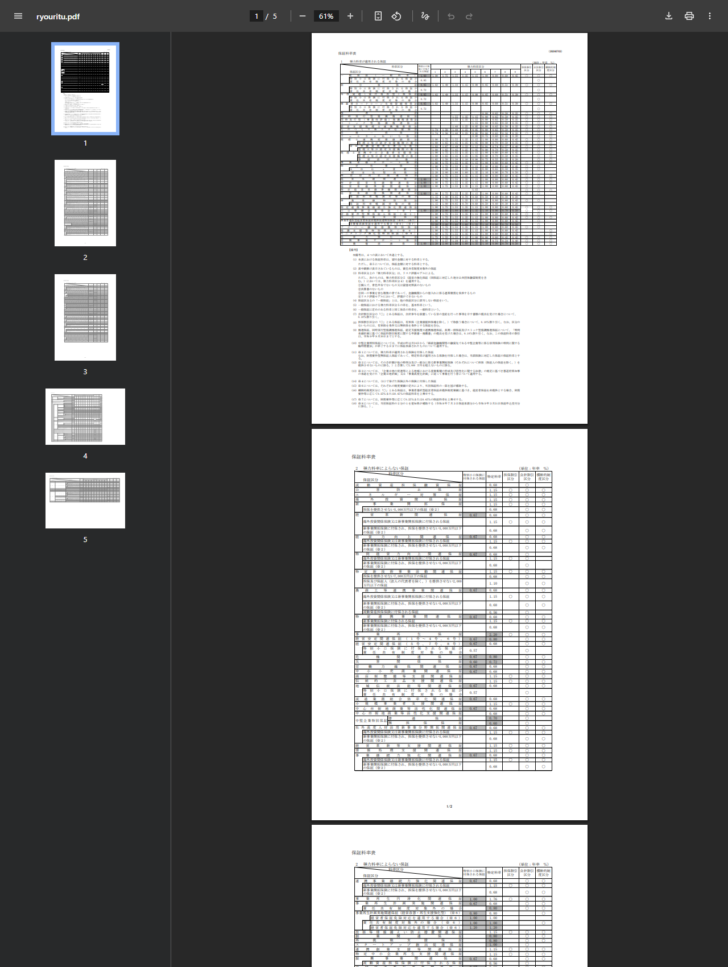Click the undo arrow
Screen dimensions: 728x967
[451, 16]
